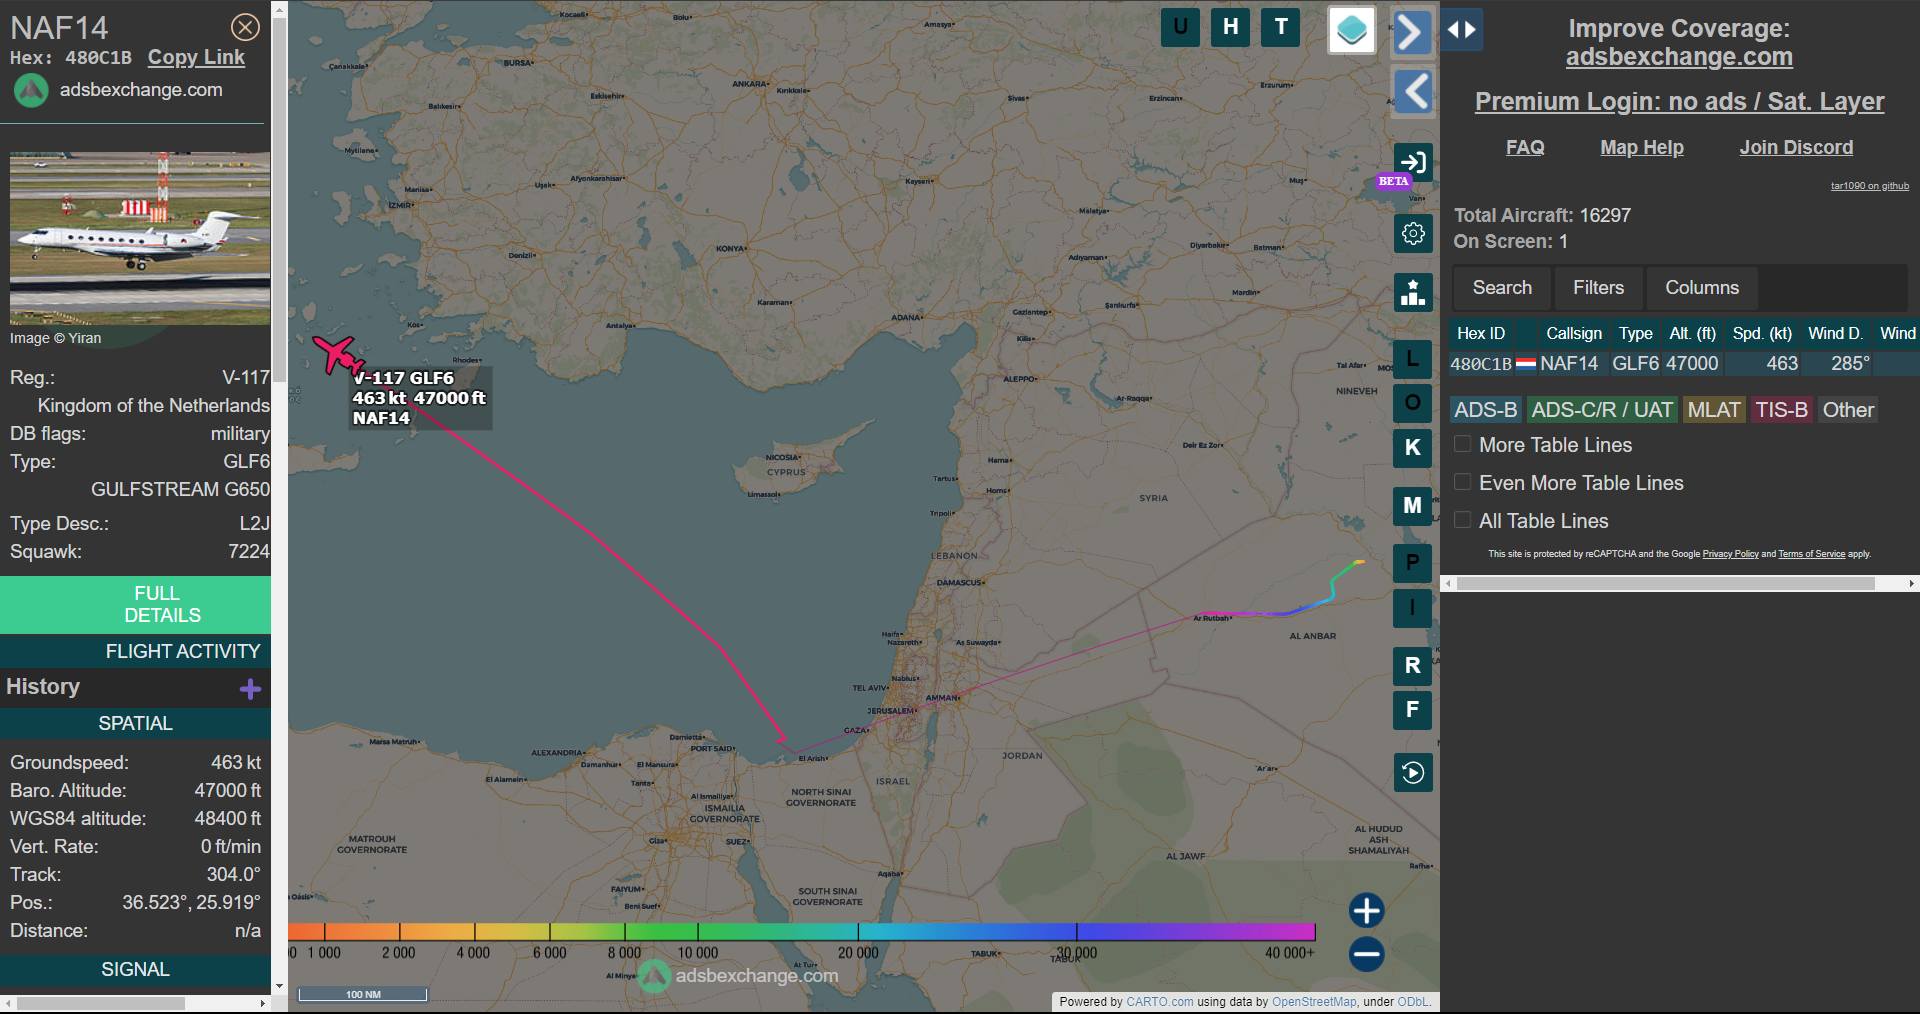
Task: Sort table by Wind D. column
Action: [1835, 333]
